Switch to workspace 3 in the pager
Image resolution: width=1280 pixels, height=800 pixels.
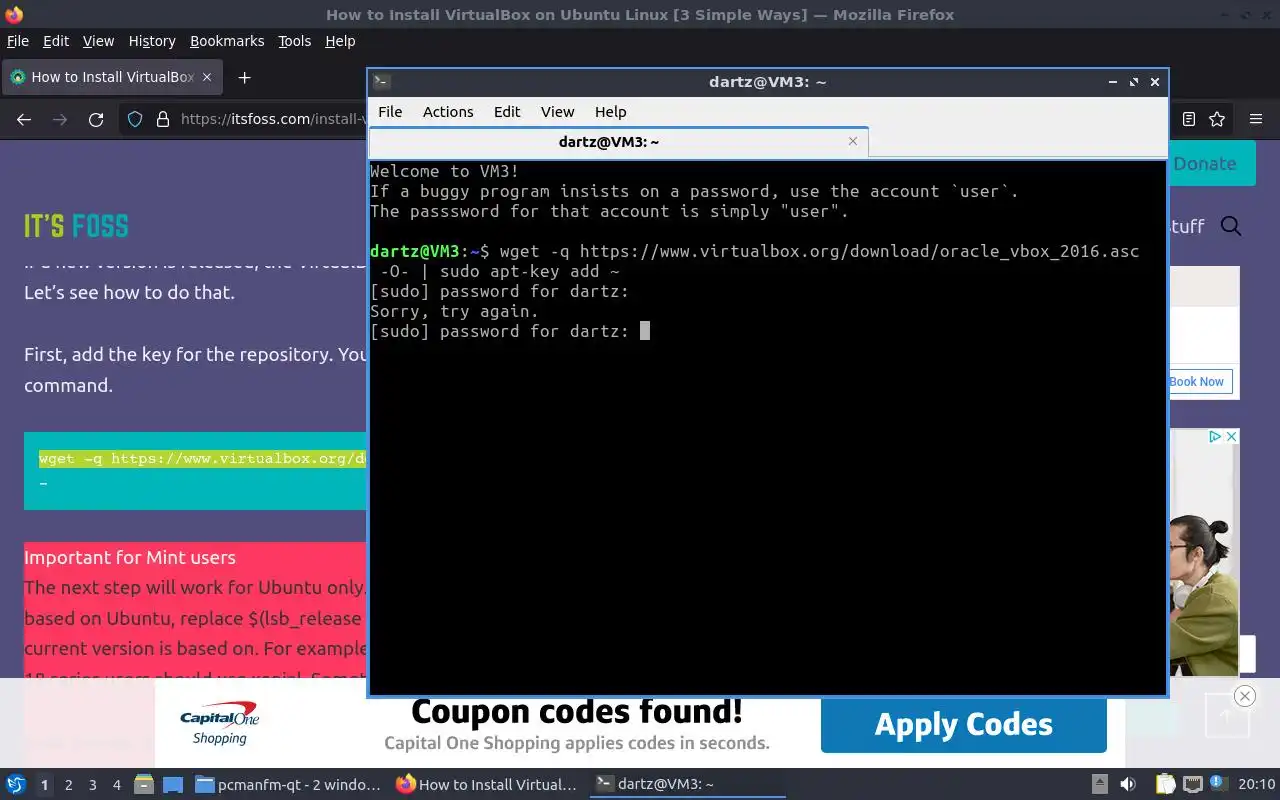click(92, 785)
